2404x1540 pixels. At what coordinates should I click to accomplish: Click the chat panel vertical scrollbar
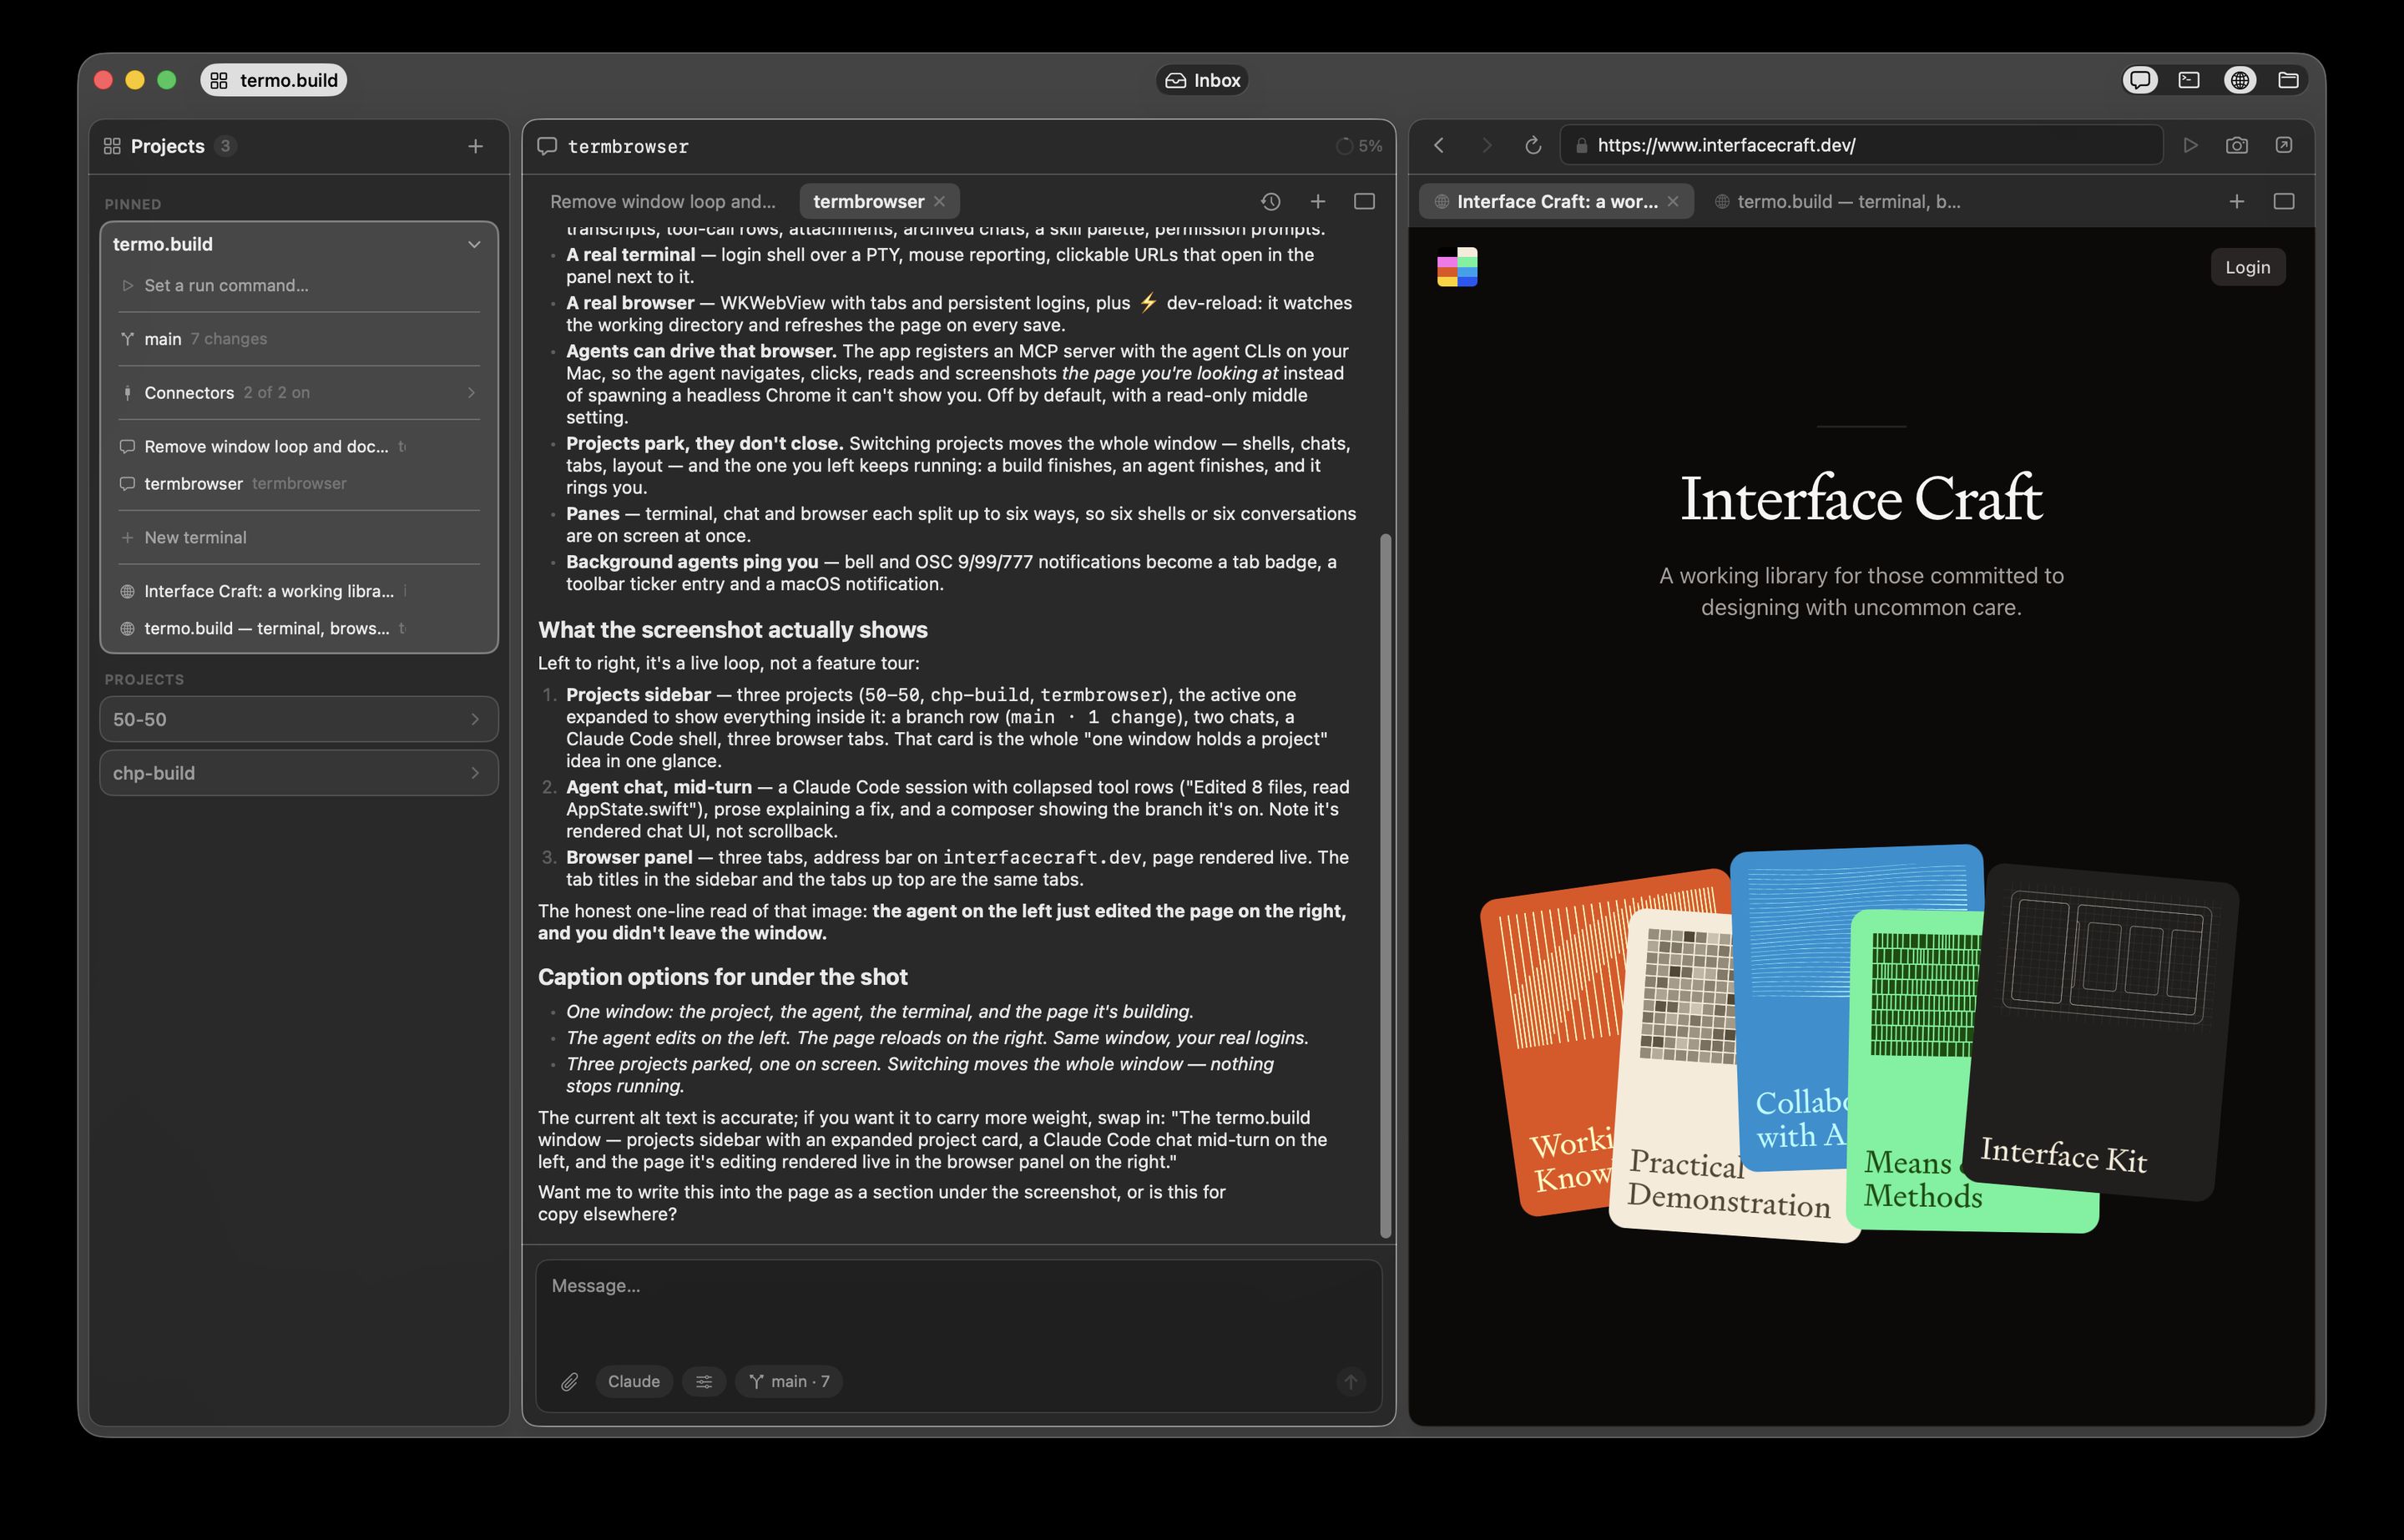click(1385, 885)
